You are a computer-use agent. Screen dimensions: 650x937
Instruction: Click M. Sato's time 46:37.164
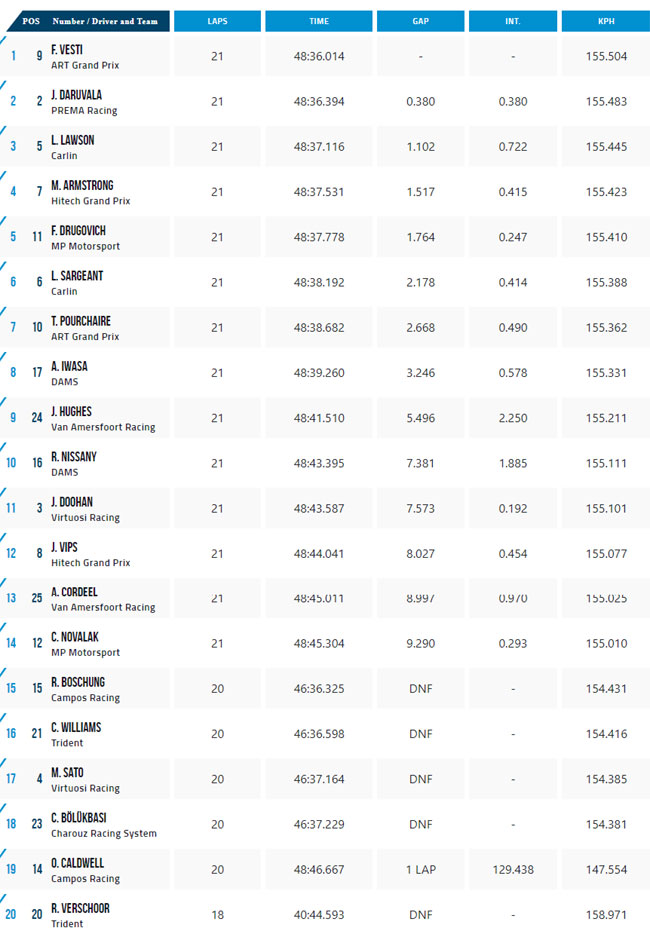pos(318,779)
